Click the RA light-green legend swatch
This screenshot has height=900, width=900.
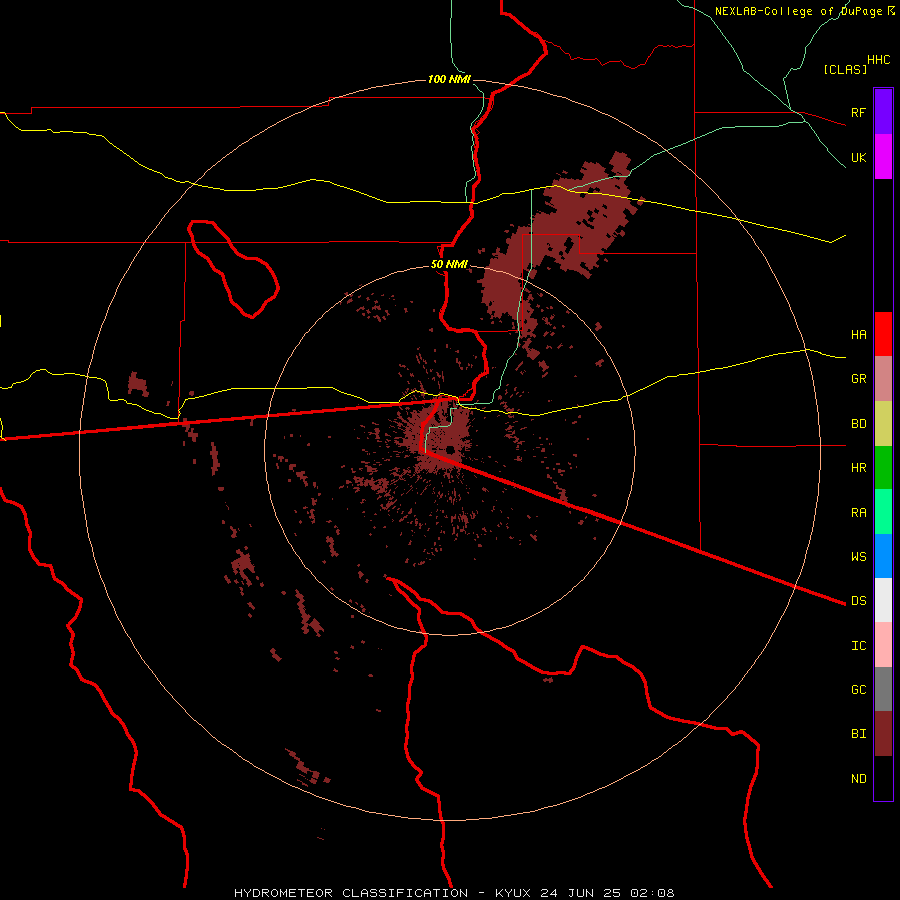(883, 511)
